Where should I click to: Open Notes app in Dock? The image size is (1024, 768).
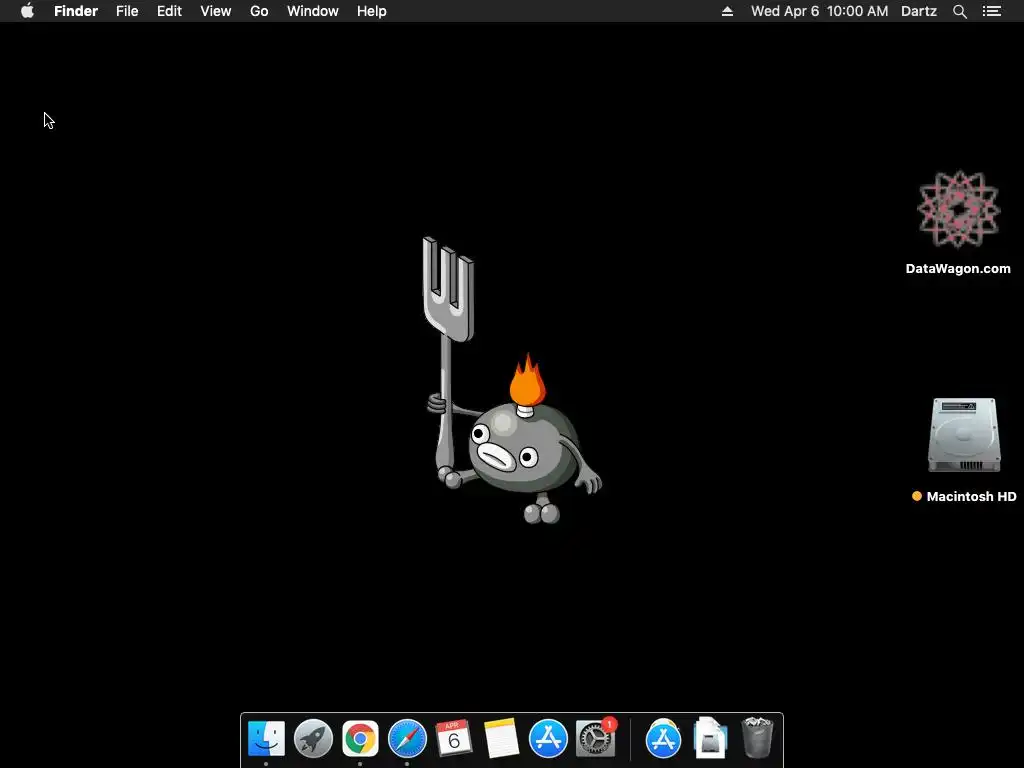point(501,739)
